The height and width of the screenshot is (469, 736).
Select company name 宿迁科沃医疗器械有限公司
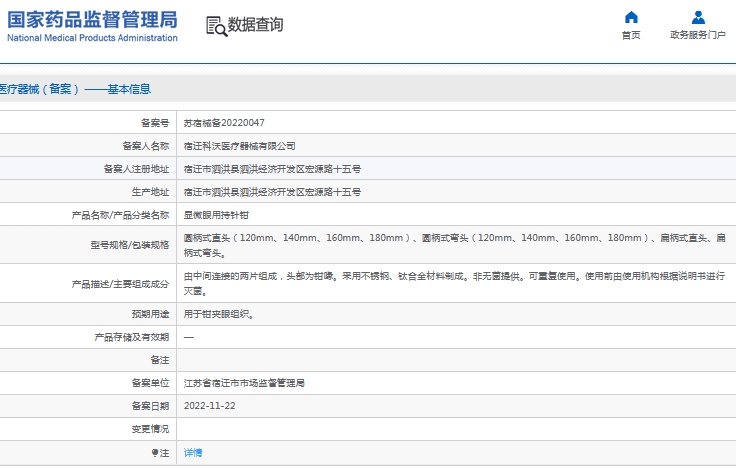[x=239, y=146]
